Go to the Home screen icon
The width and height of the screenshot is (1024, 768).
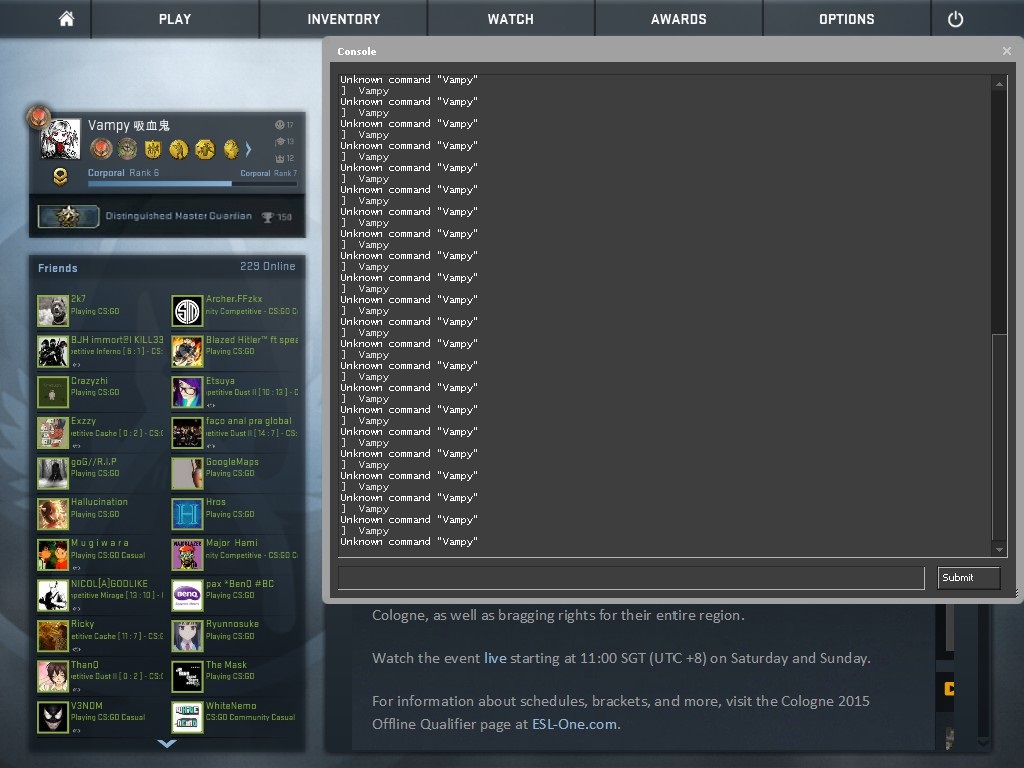point(66,19)
